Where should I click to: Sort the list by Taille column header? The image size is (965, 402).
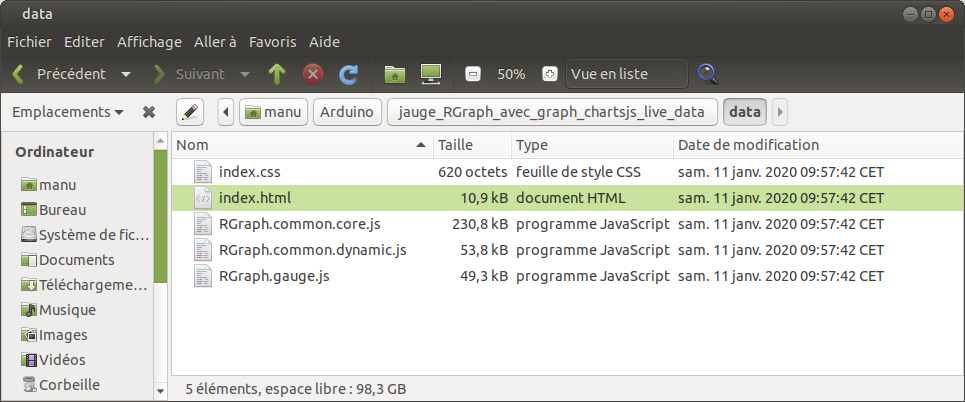(x=472, y=145)
